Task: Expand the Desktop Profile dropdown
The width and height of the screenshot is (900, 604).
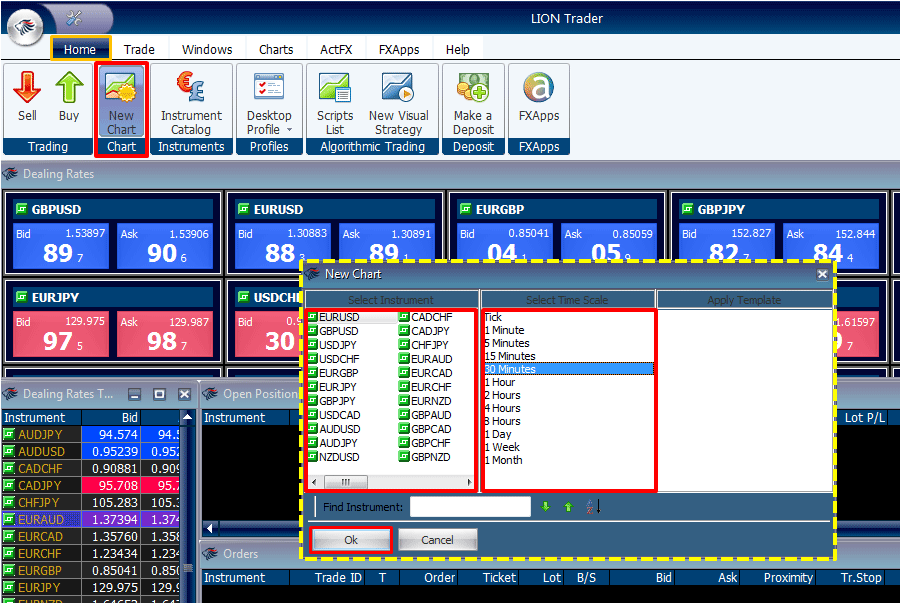Action: pos(289,130)
